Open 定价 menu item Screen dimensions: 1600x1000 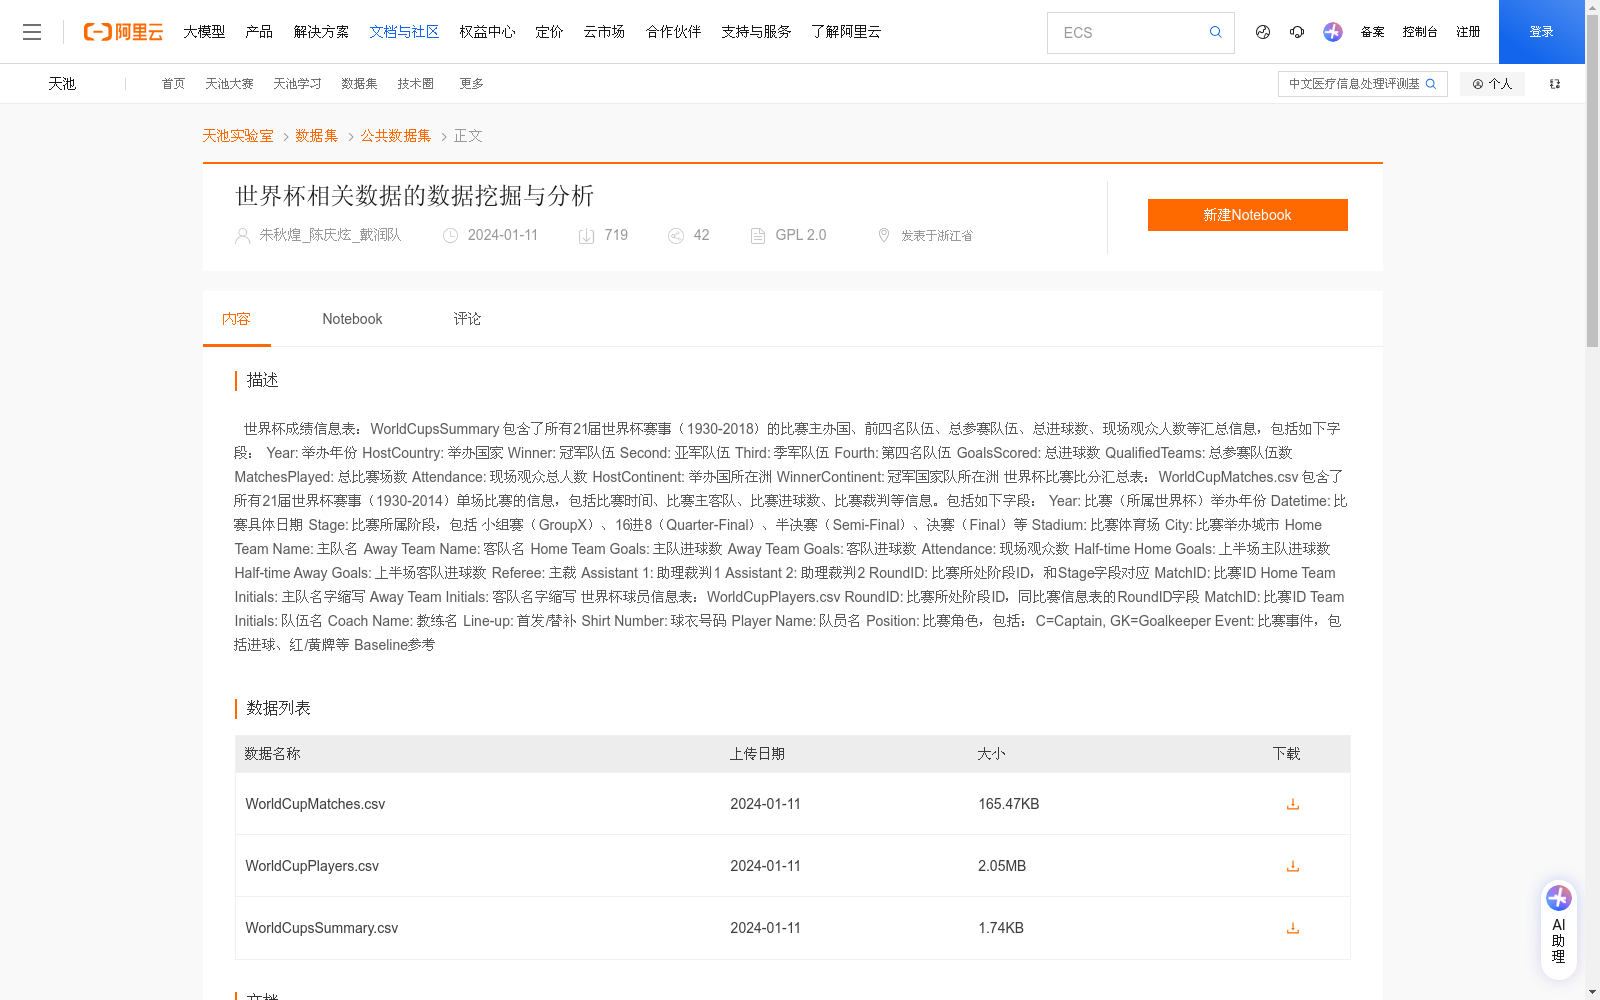pyautogui.click(x=549, y=32)
